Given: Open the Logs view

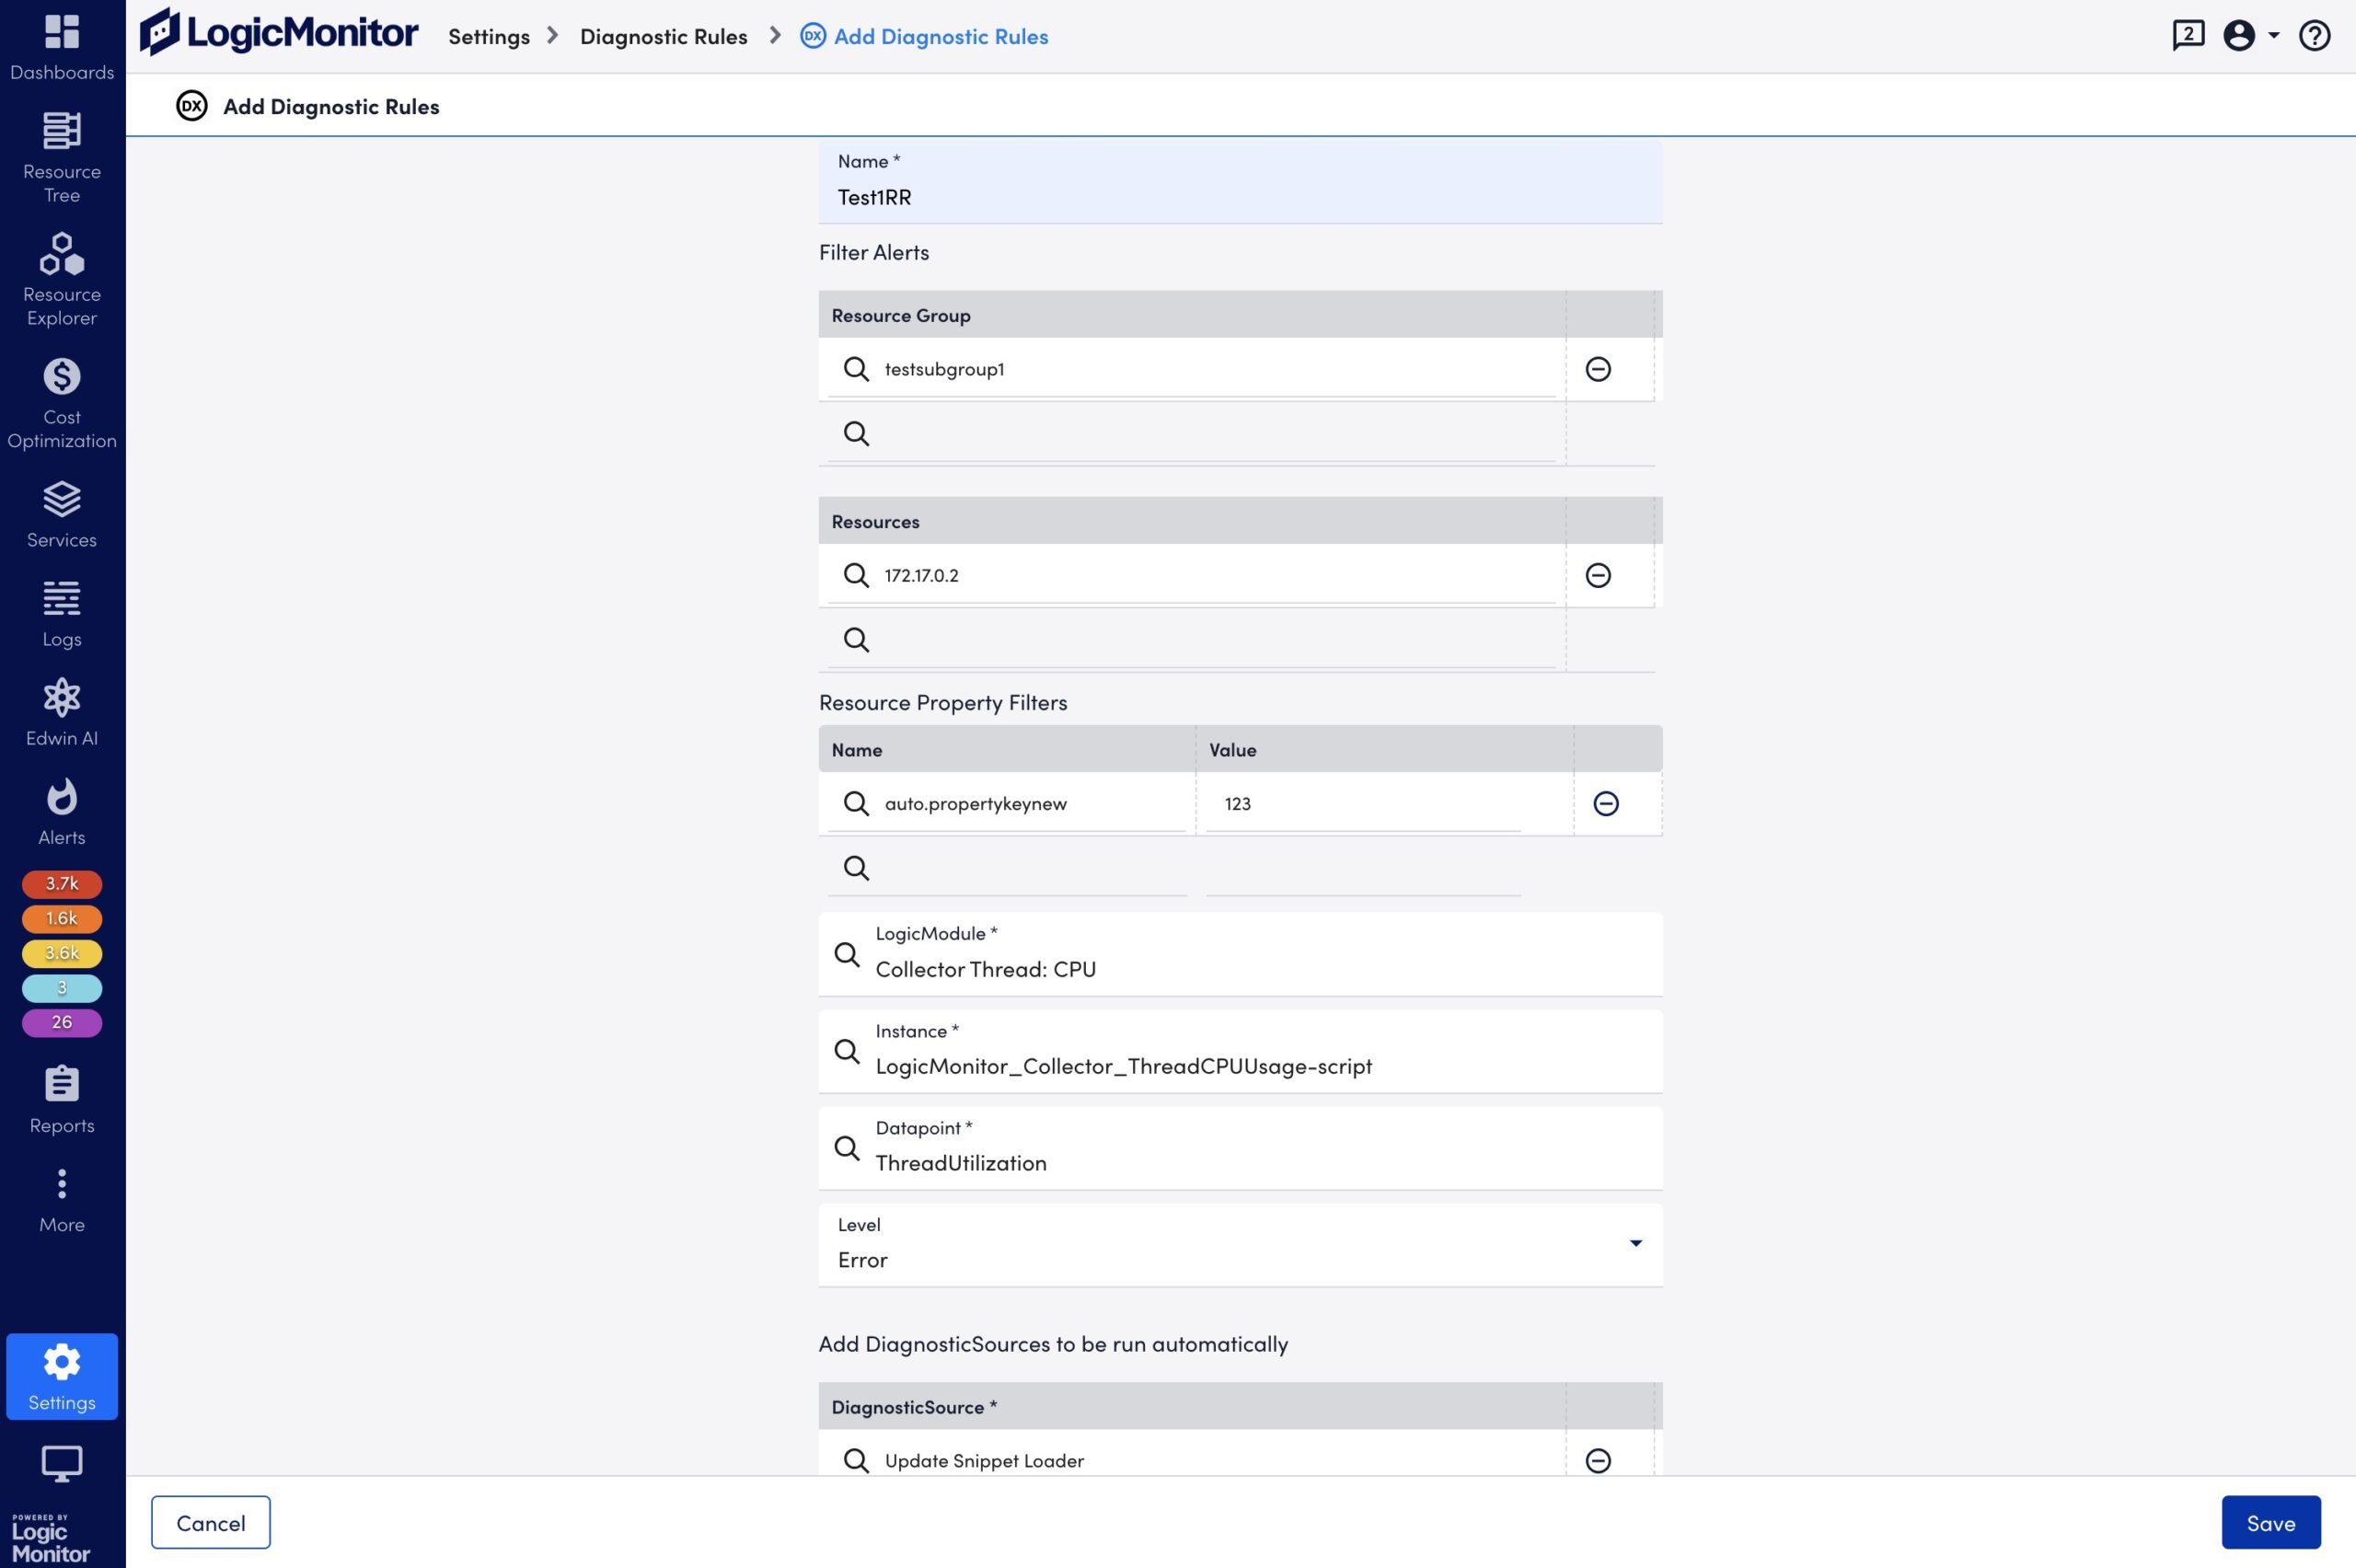Looking at the screenshot, I should (61, 612).
